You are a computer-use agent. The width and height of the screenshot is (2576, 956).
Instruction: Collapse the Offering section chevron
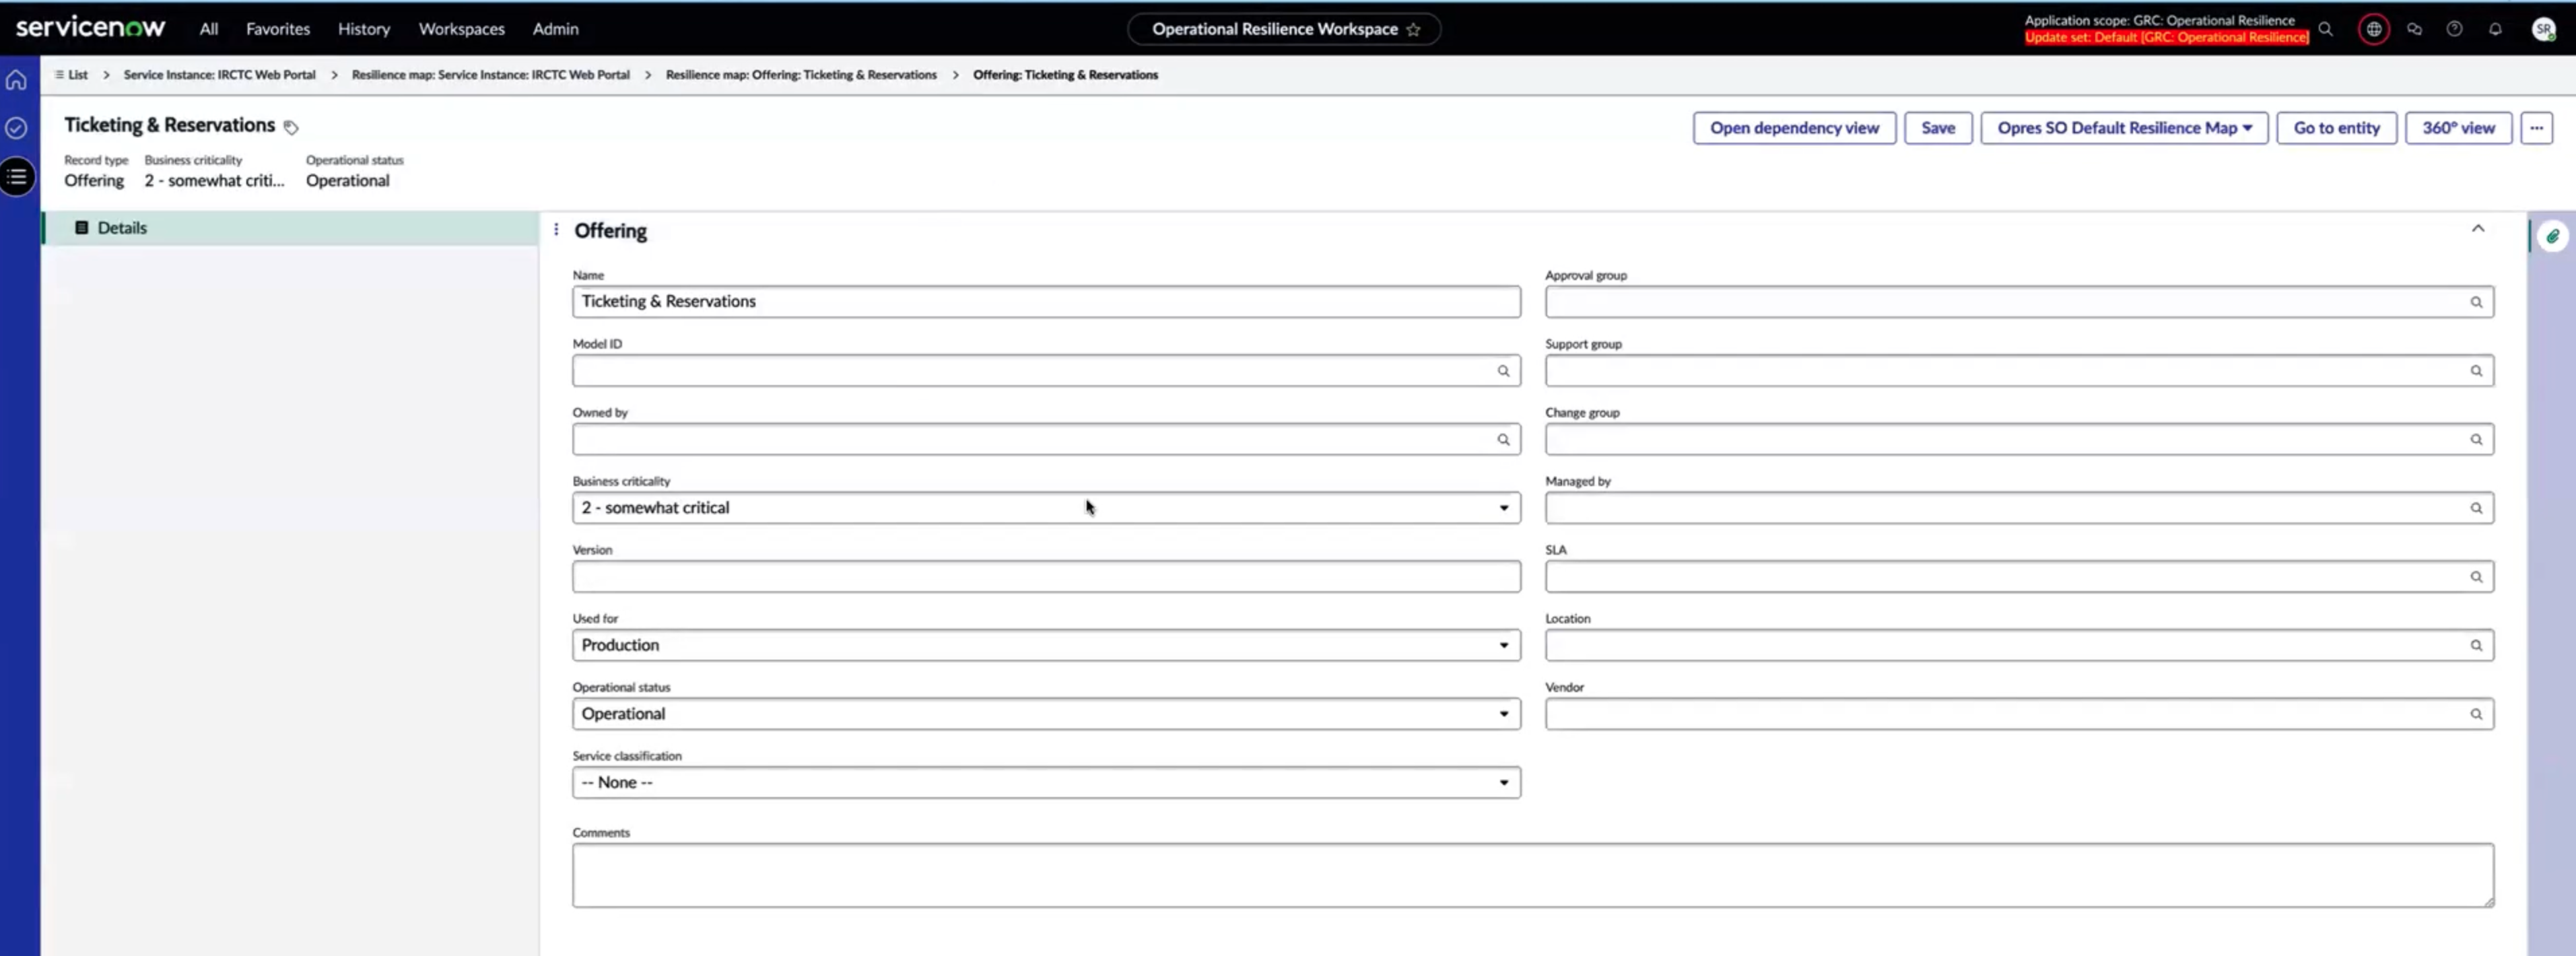point(2478,229)
